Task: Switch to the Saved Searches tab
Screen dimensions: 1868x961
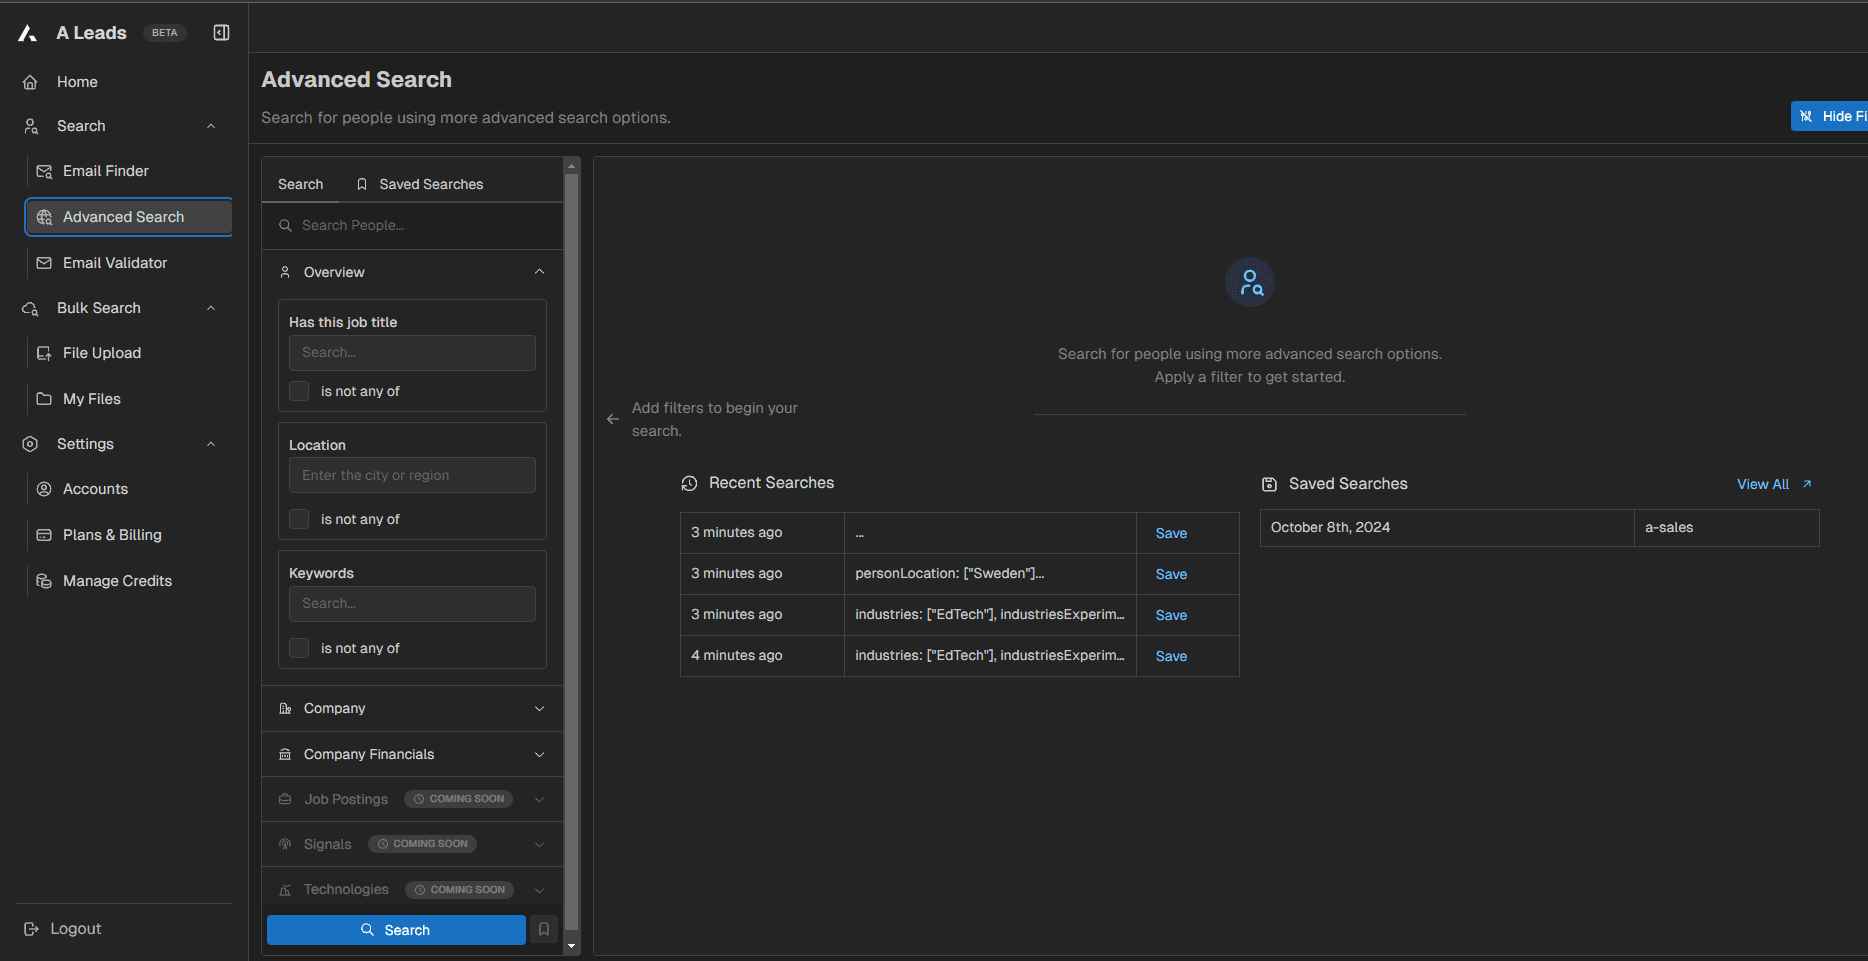Action: click(x=420, y=184)
